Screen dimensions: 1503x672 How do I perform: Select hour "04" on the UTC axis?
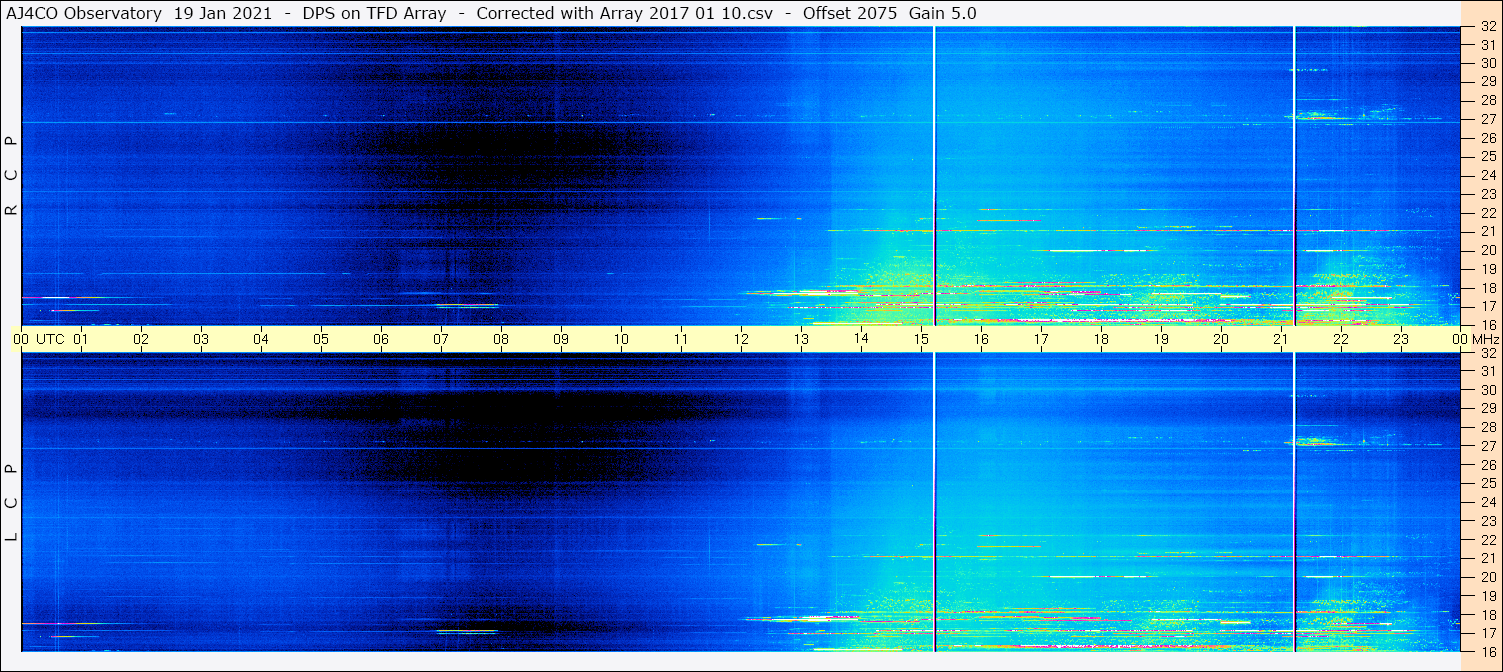(261, 339)
